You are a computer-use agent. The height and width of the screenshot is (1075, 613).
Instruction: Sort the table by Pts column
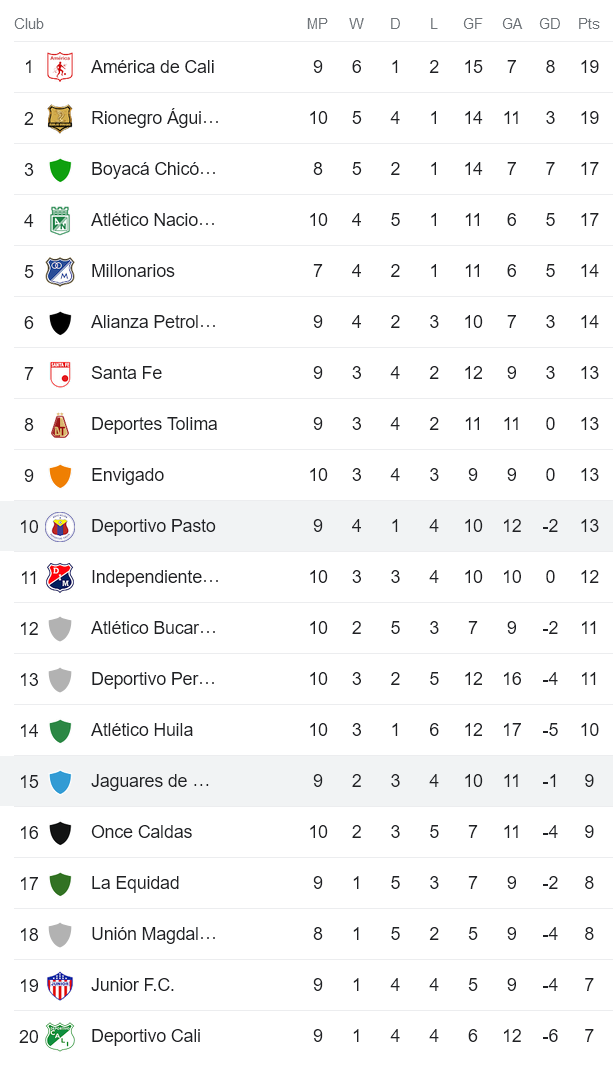pos(587,22)
